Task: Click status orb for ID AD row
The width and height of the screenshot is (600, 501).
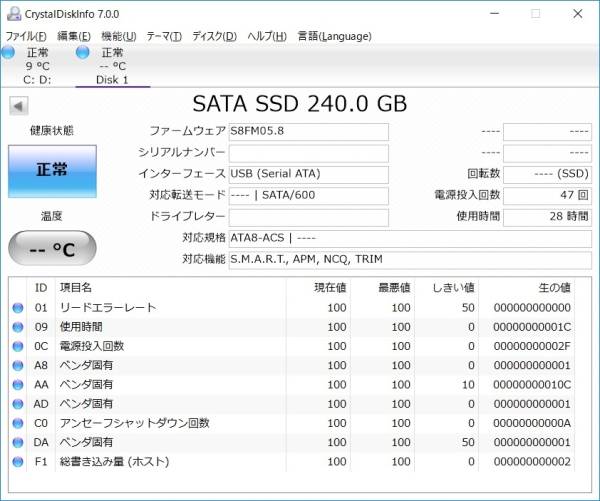Action: pyautogui.click(x=18, y=404)
